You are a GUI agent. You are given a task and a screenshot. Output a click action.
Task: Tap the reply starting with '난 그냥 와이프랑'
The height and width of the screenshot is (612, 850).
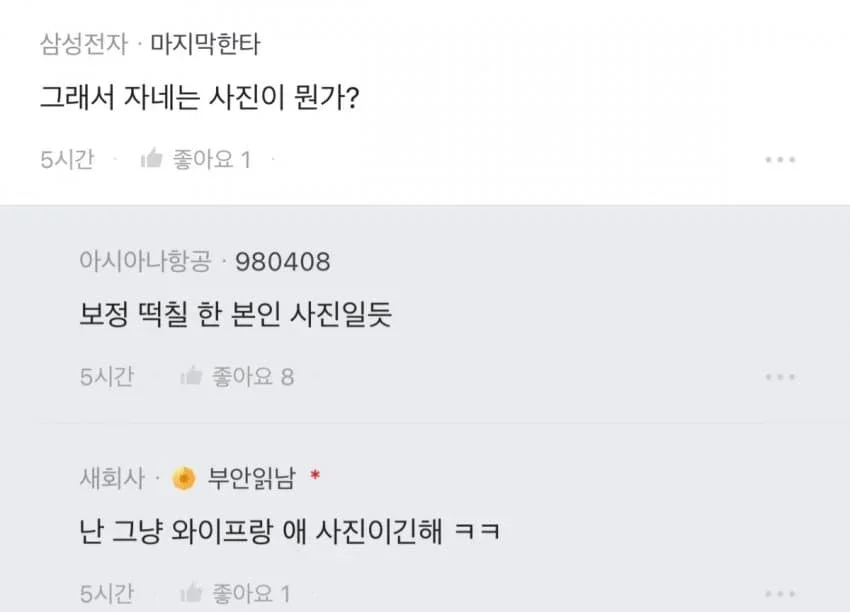point(289,532)
